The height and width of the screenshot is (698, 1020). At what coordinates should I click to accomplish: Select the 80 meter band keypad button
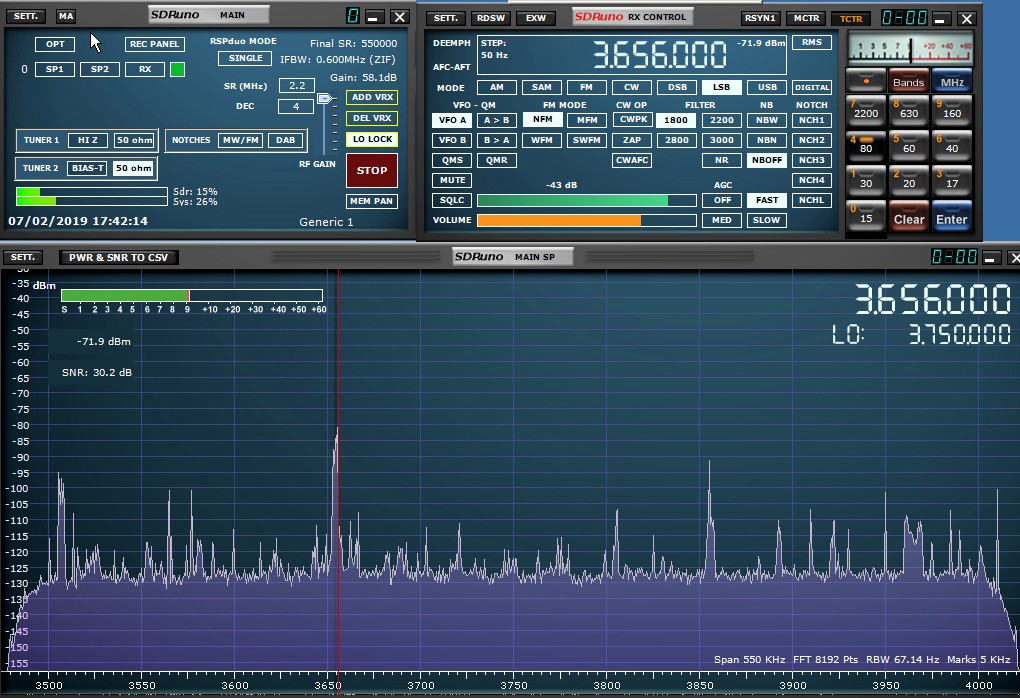866,144
